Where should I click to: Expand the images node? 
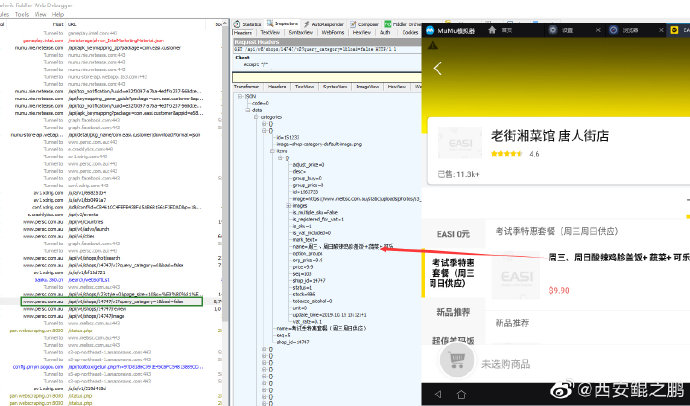tap(288, 205)
